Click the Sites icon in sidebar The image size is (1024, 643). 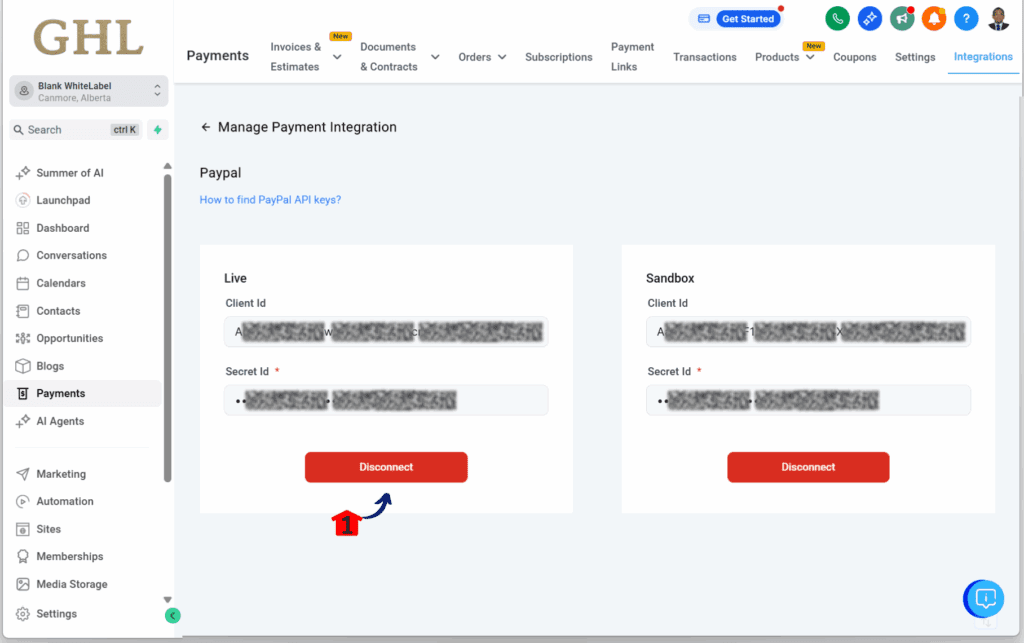point(23,529)
